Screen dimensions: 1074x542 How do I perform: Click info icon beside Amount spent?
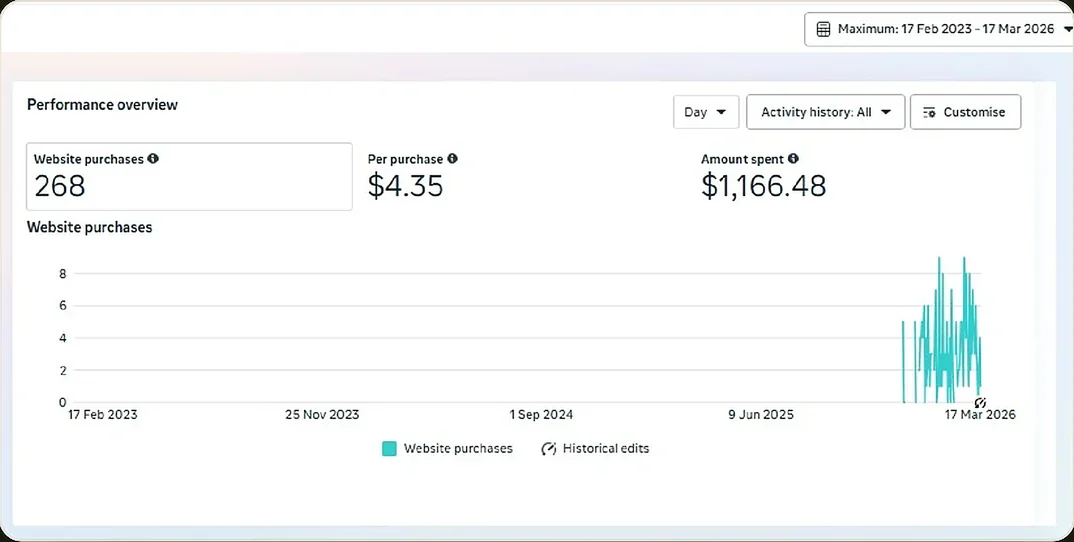click(x=792, y=158)
